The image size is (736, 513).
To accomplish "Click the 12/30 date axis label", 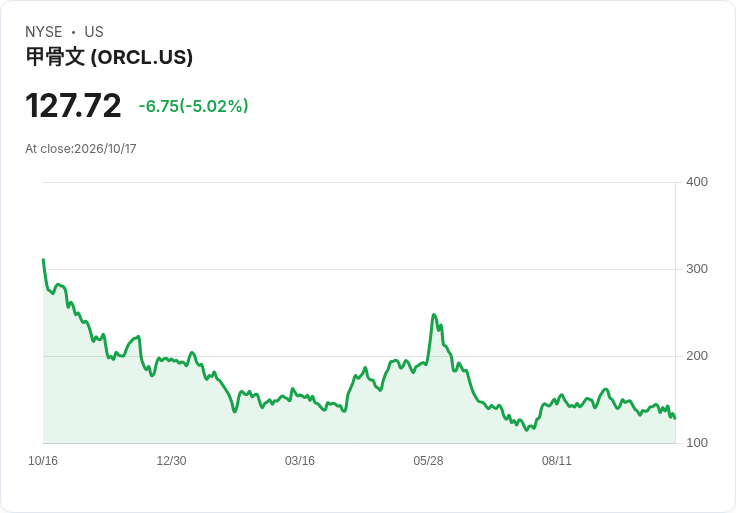I will (x=171, y=461).
